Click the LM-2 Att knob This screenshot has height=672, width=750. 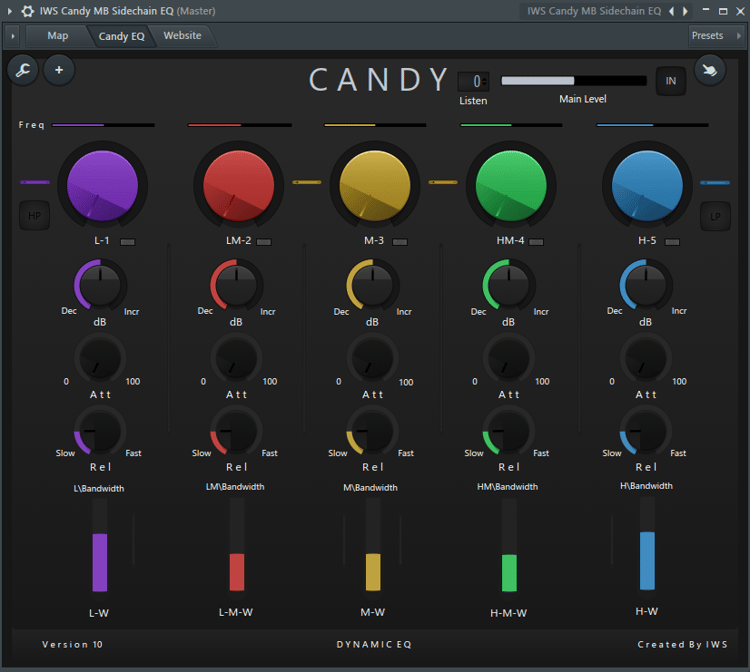point(236,358)
